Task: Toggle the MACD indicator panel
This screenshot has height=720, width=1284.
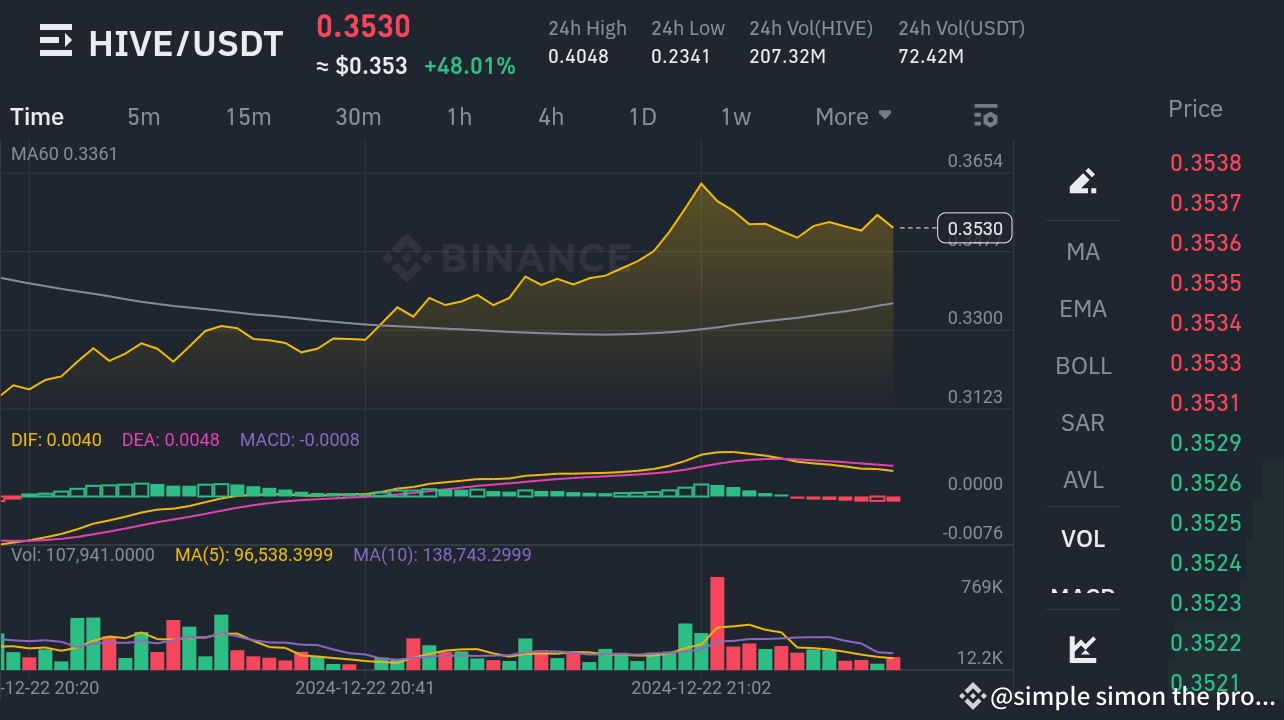Action: pos(1083,596)
